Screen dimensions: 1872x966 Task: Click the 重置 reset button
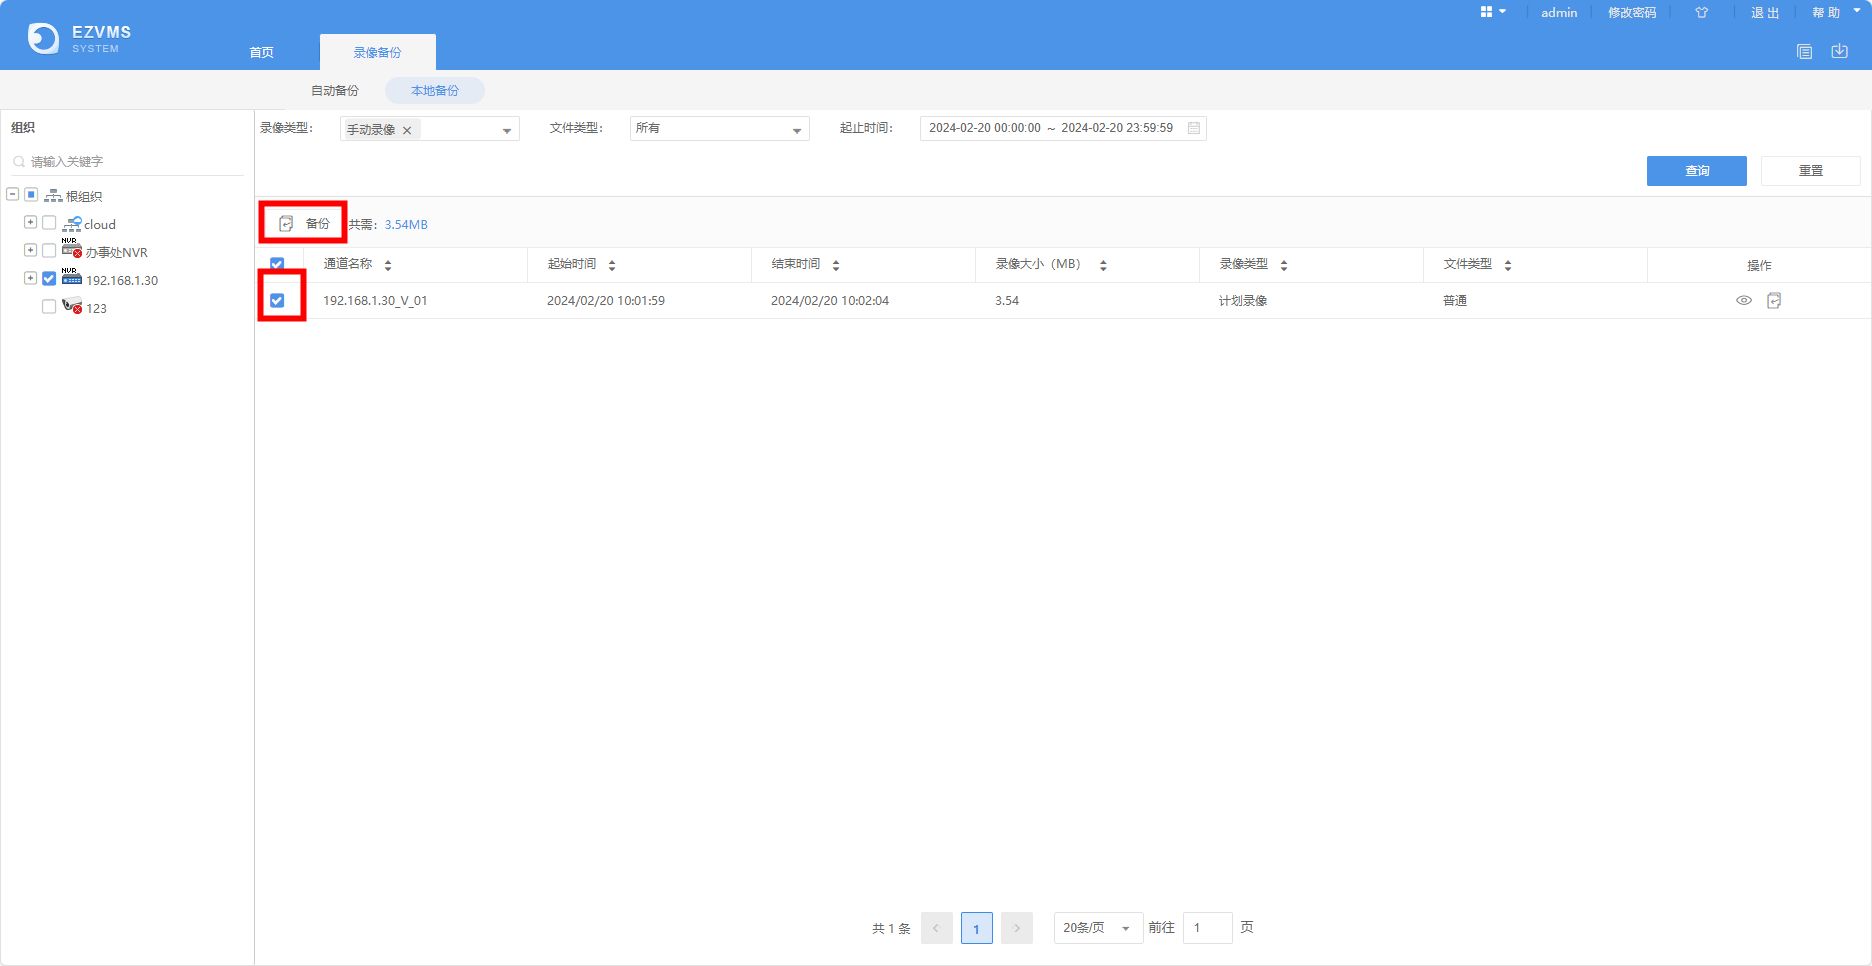point(1811,170)
